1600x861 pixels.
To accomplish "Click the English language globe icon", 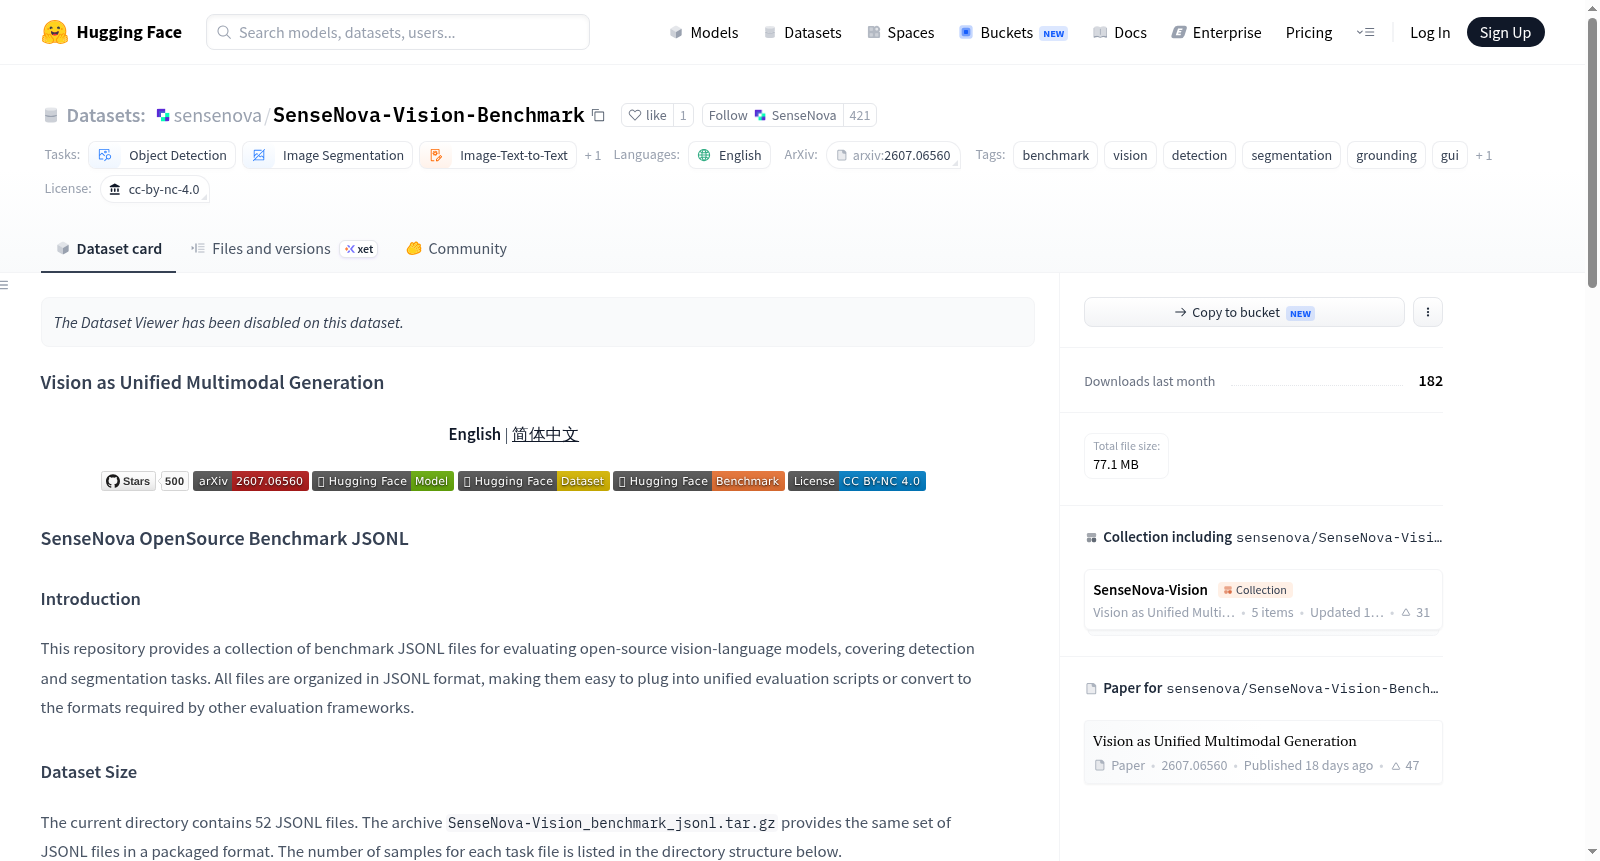I will point(704,155).
